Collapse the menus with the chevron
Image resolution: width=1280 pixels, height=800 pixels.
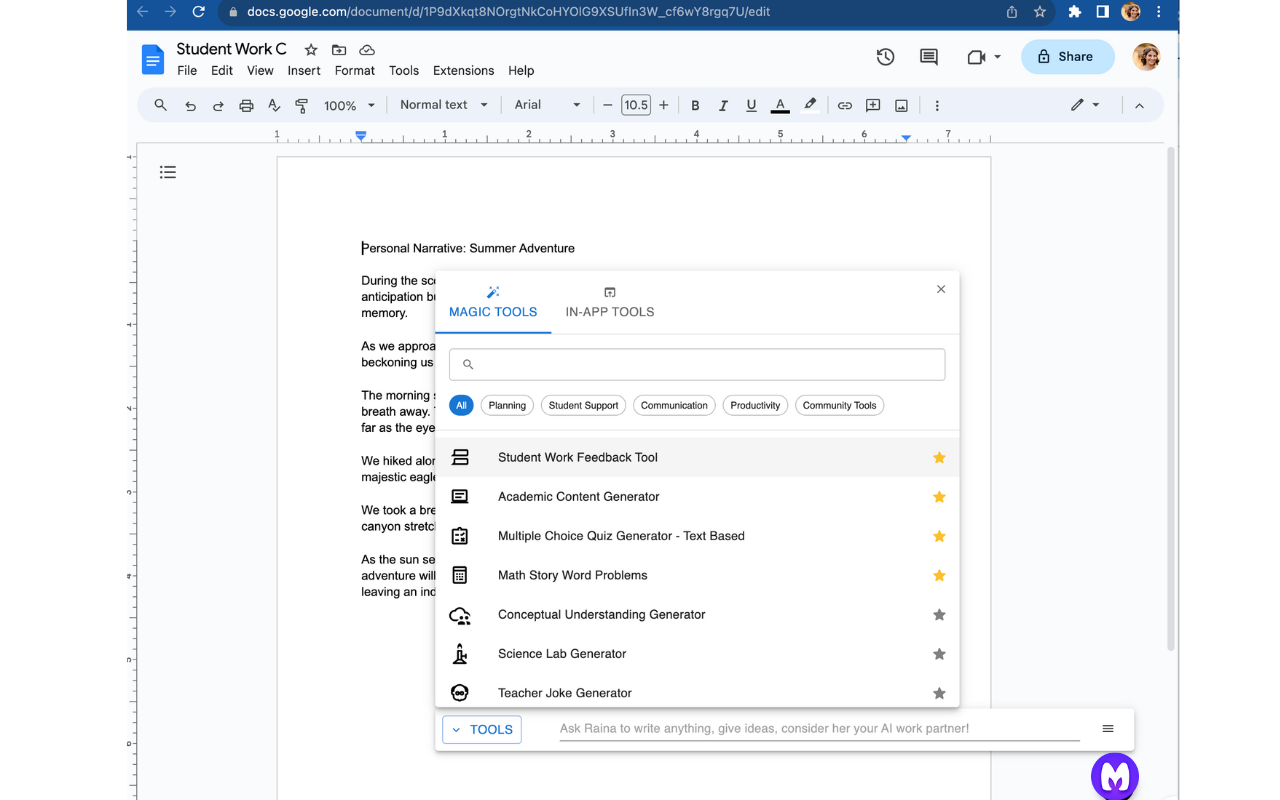1139,105
